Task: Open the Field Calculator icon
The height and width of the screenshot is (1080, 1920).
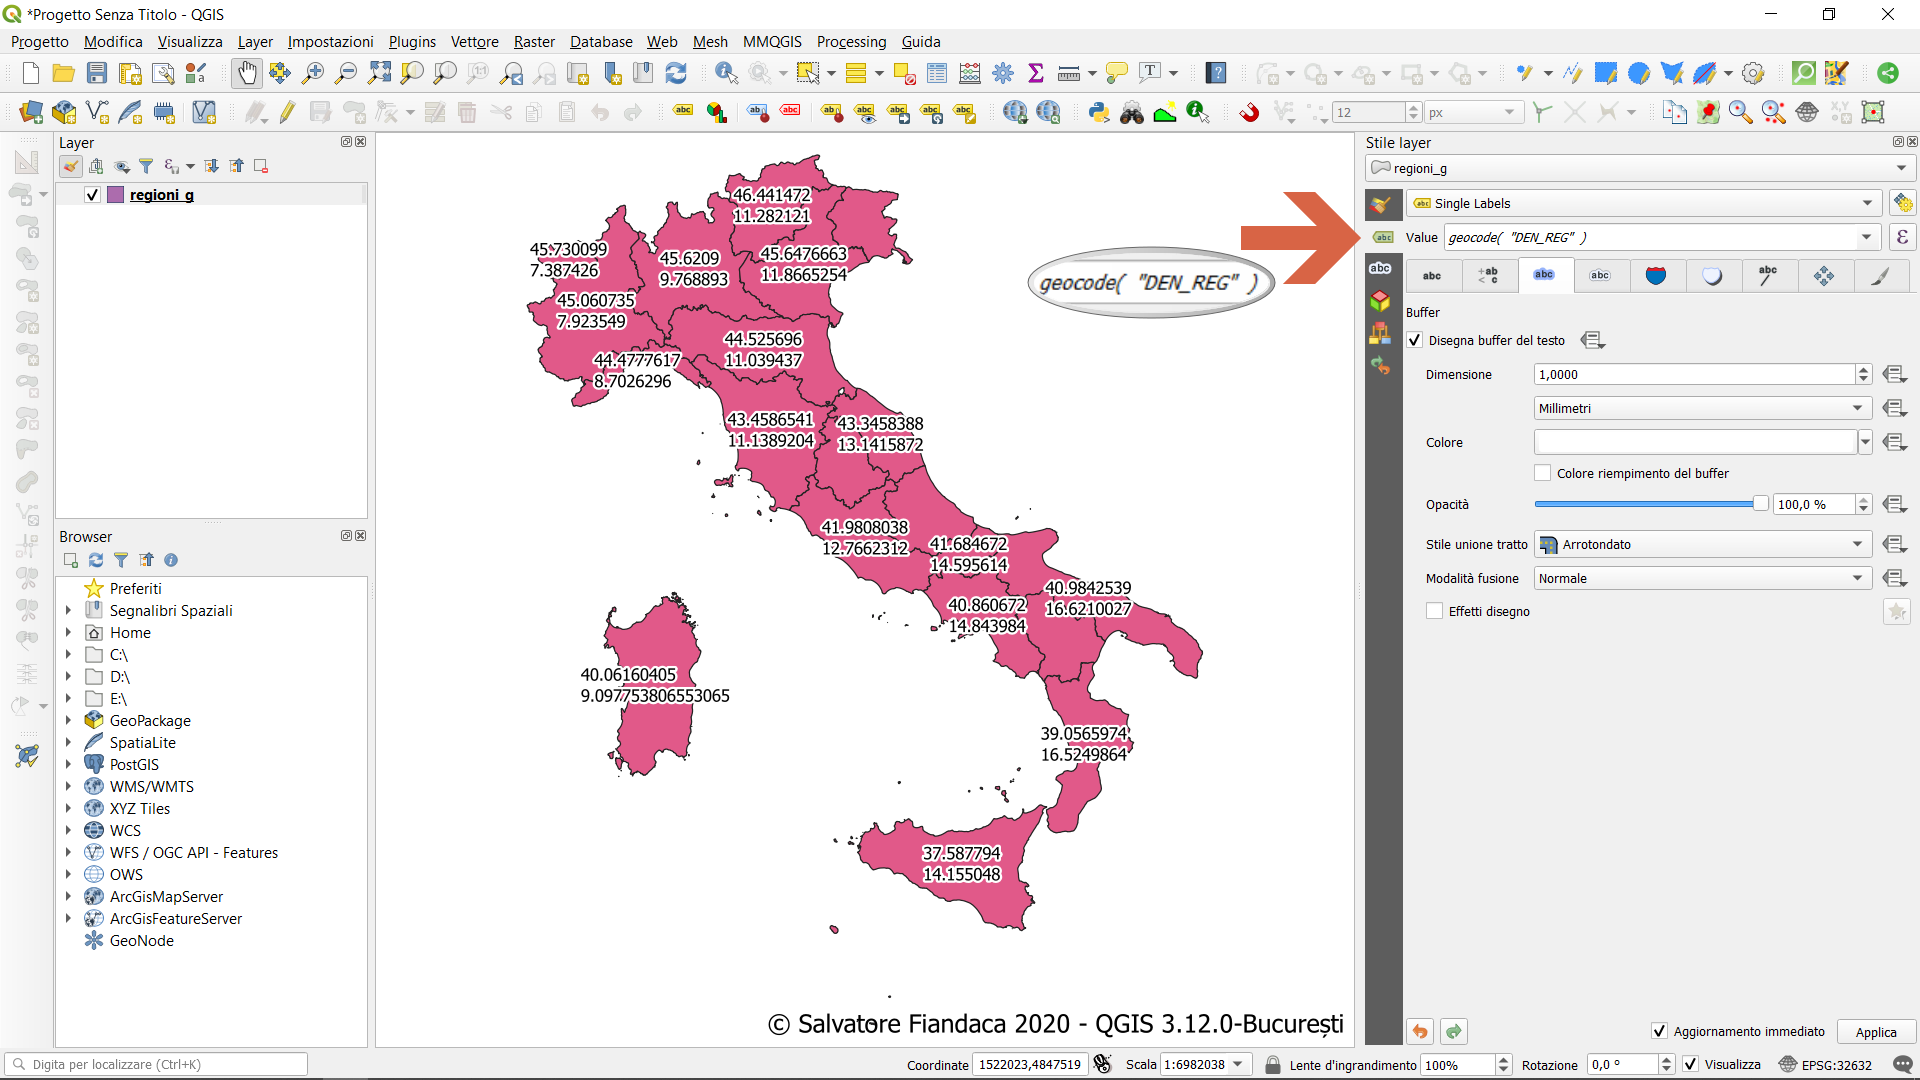Action: click(969, 73)
